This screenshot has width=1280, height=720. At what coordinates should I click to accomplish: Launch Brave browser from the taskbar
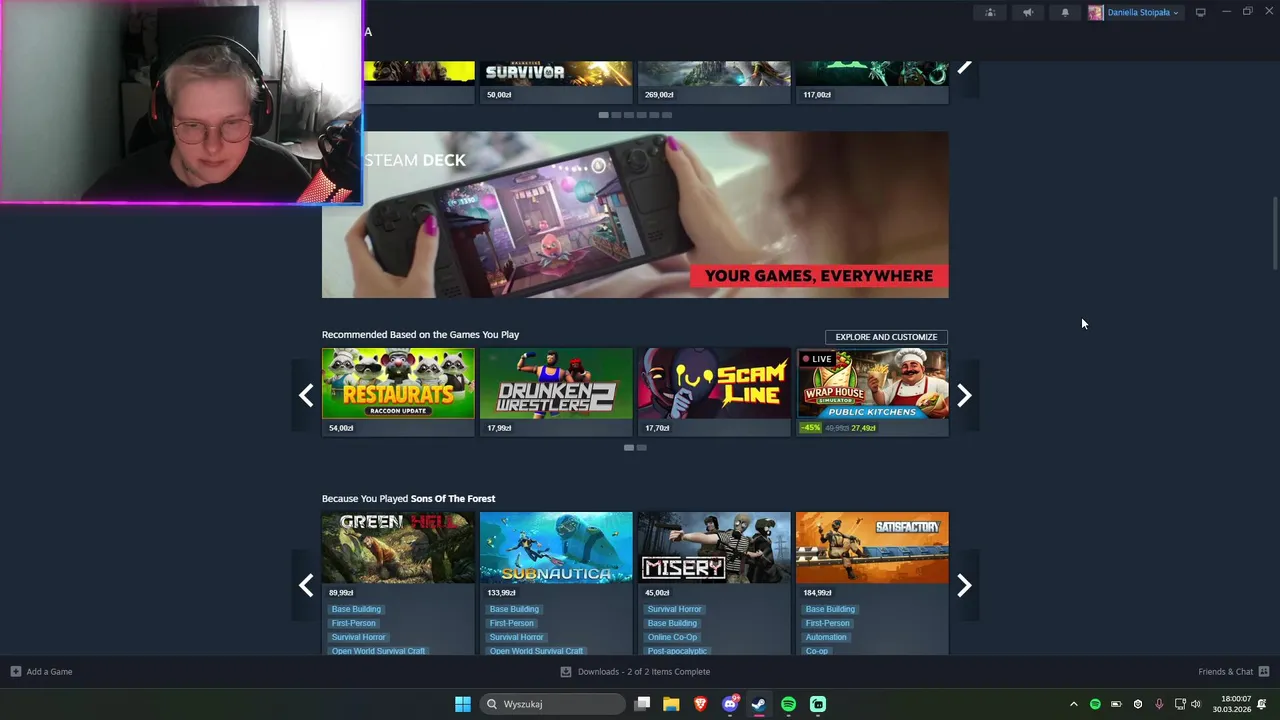pos(700,704)
